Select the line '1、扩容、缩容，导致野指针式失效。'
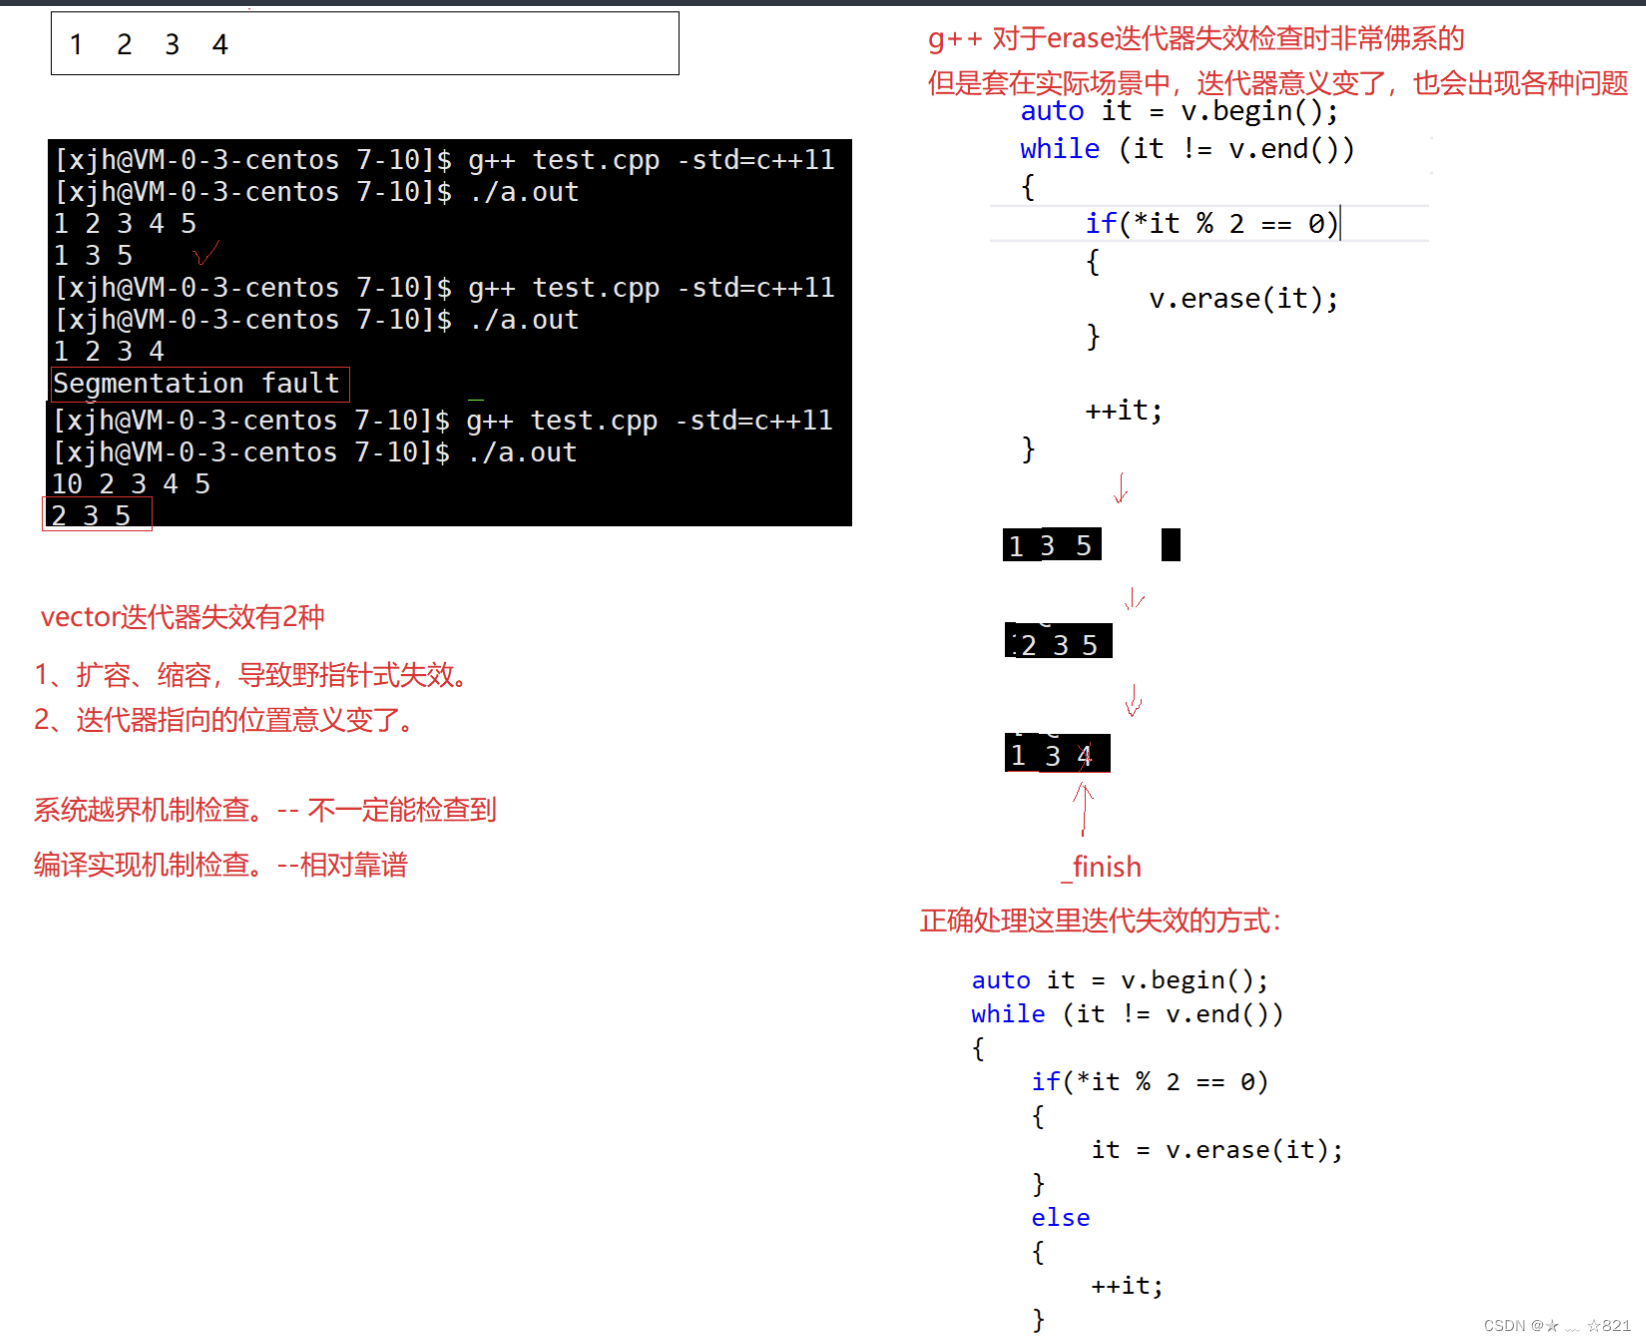This screenshot has width=1646, height=1342. point(252,675)
